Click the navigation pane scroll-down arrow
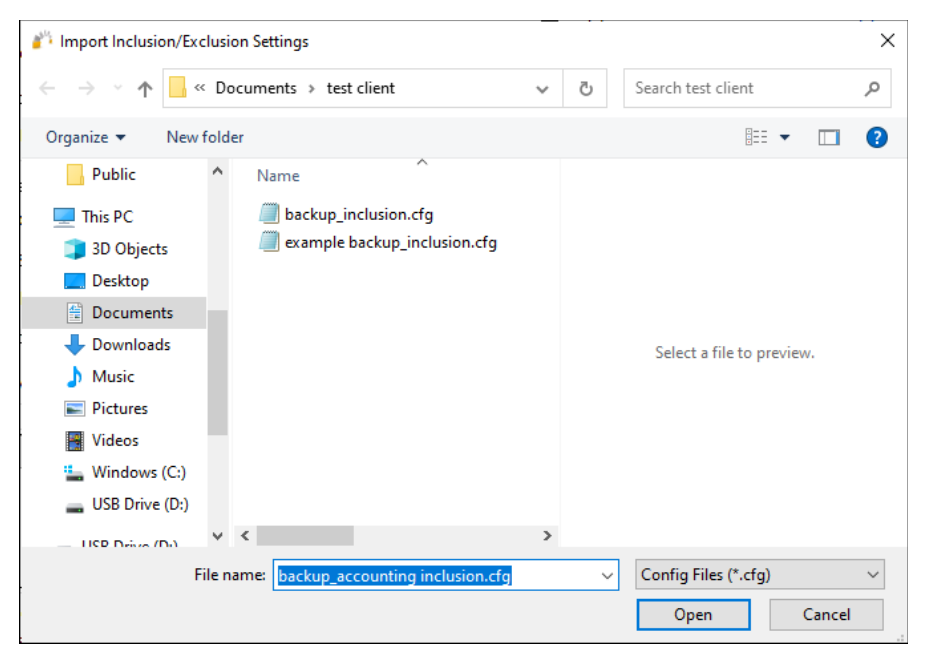The height and width of the screenshot is (663, 927). (x=218, y=536)
